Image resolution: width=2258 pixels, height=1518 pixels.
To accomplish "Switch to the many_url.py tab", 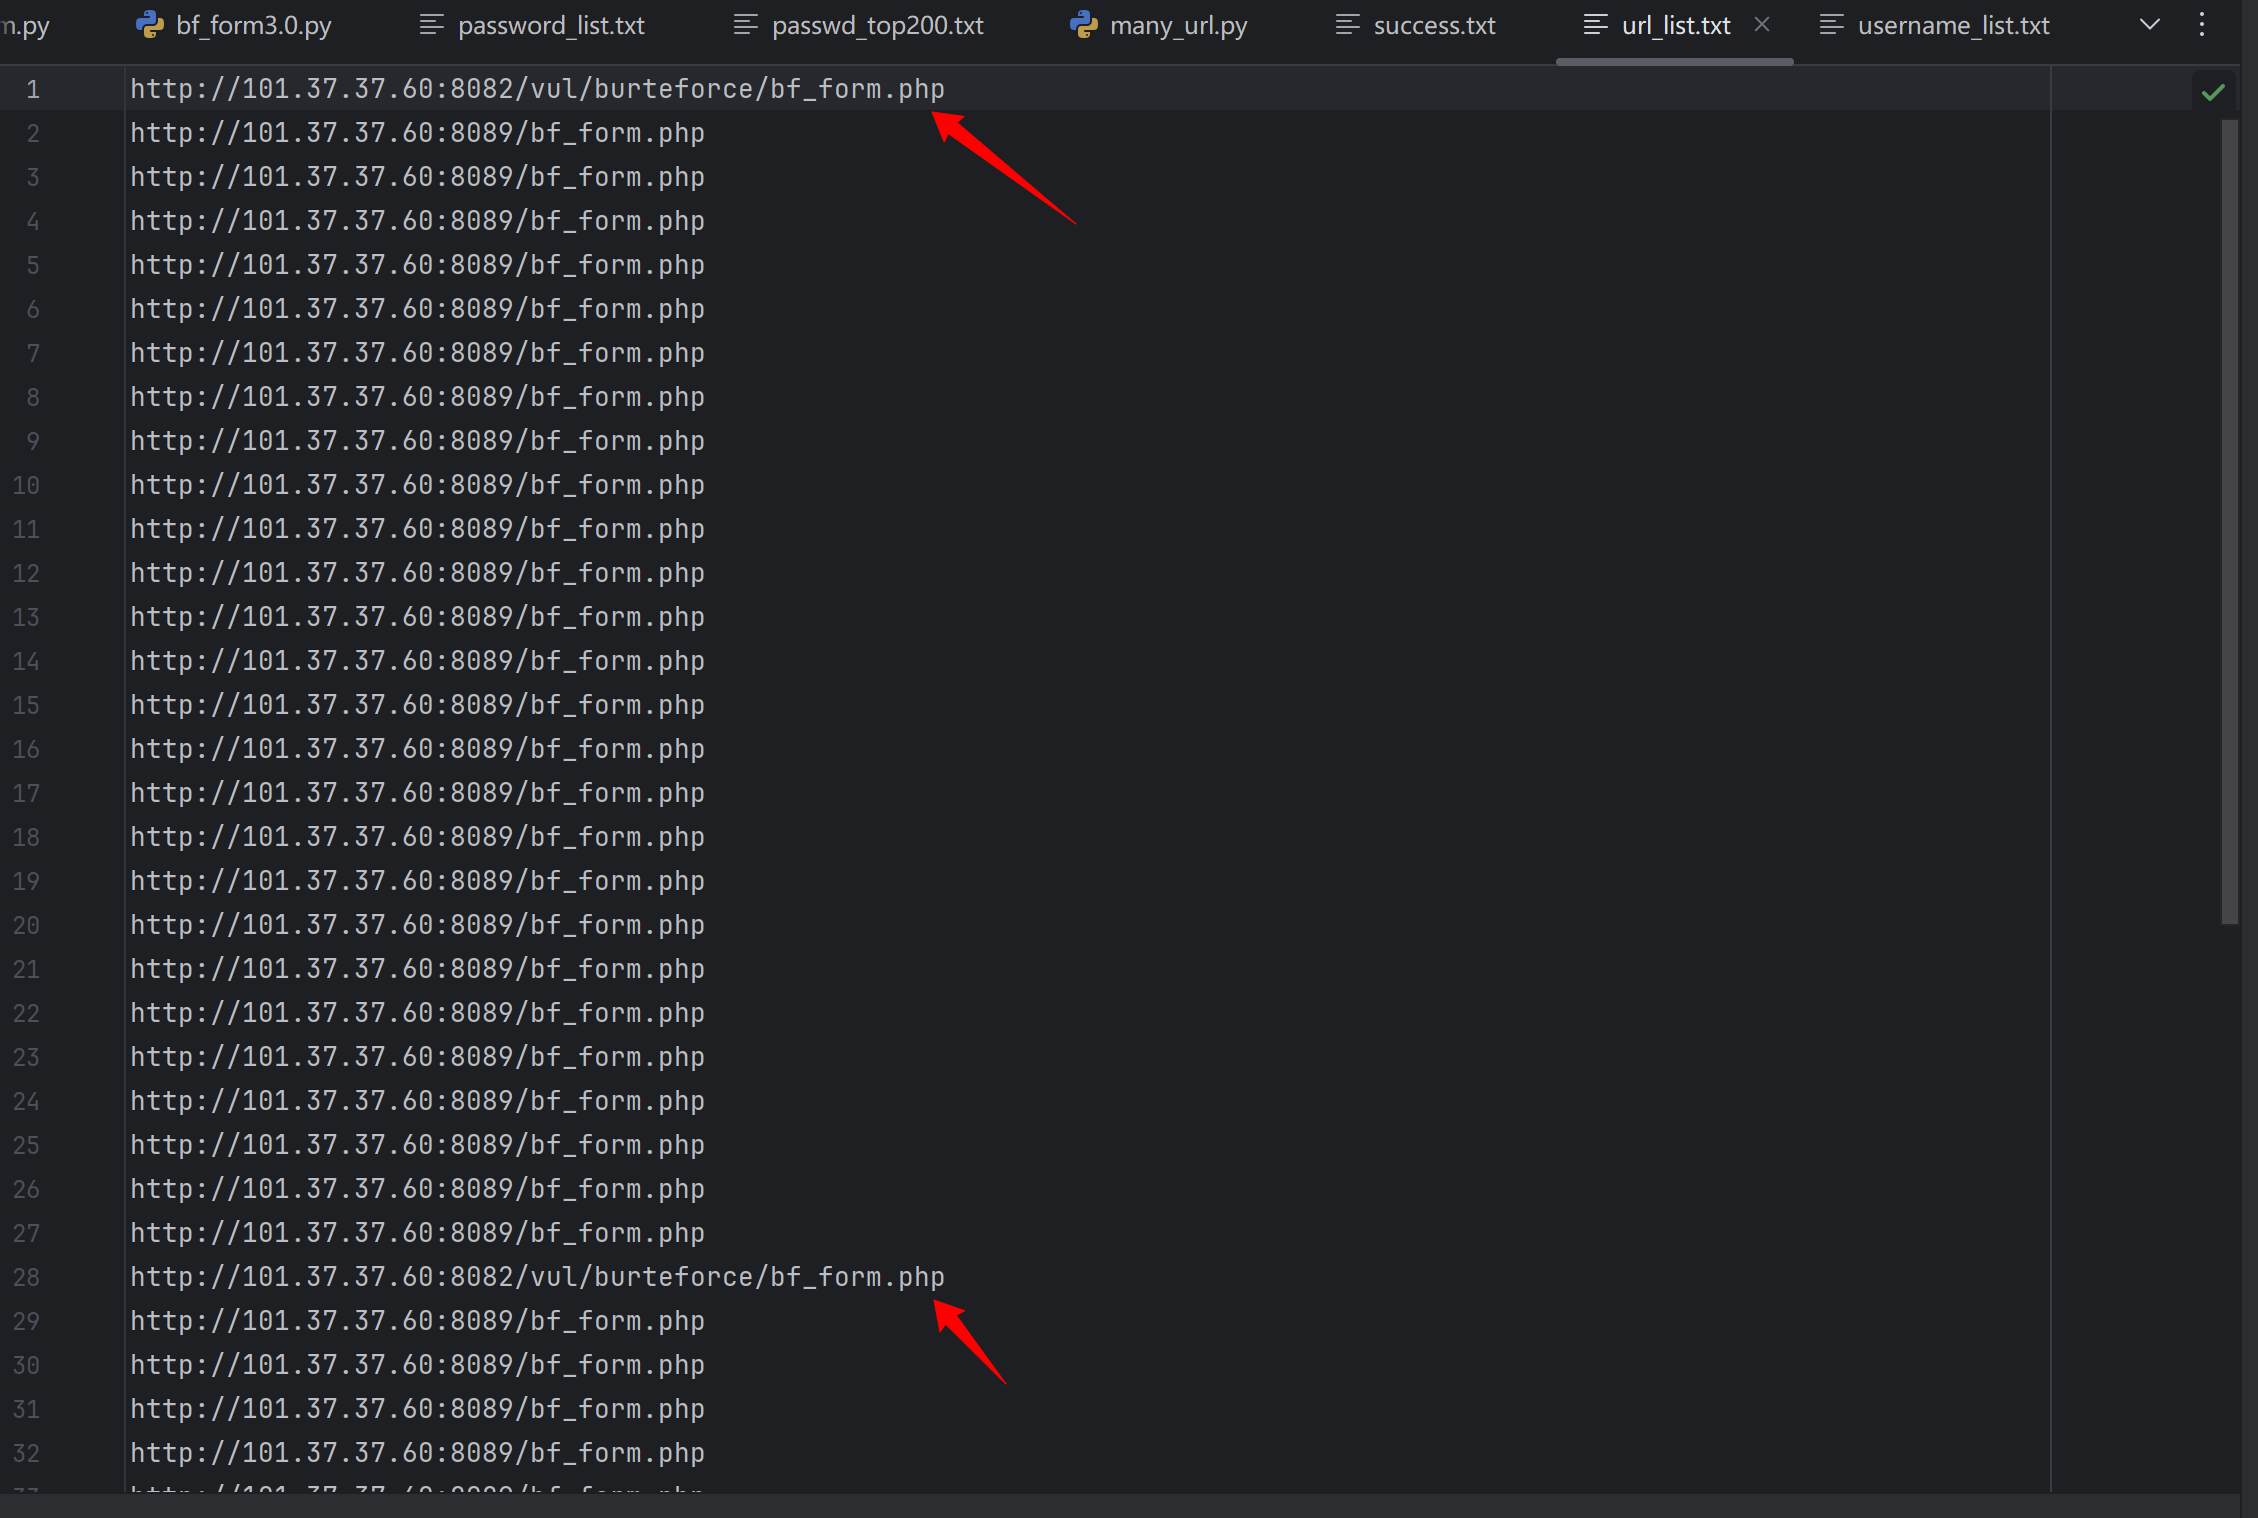I will (1178, 25).
